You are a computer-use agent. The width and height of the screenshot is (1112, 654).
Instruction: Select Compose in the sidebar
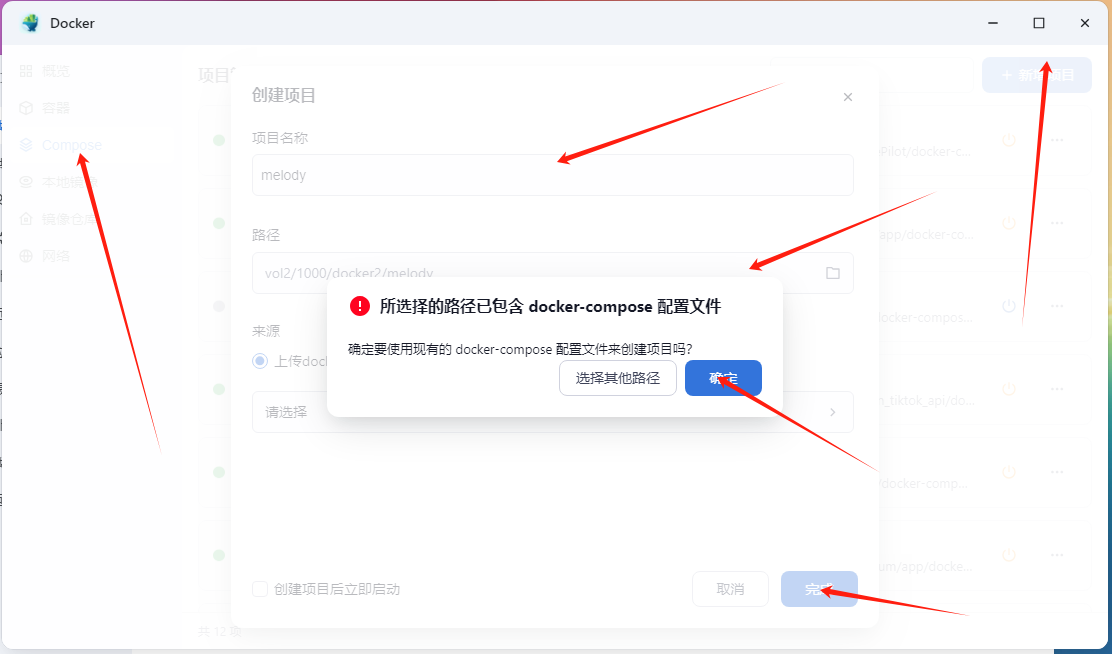[x=61, y=145]
